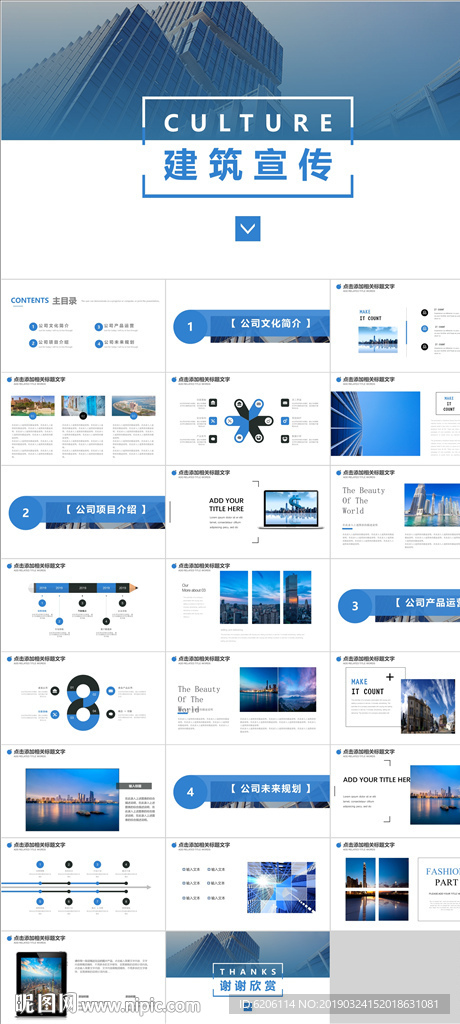Click circle 3 beside 公司产品运营 in the contents list

(99, 326)
